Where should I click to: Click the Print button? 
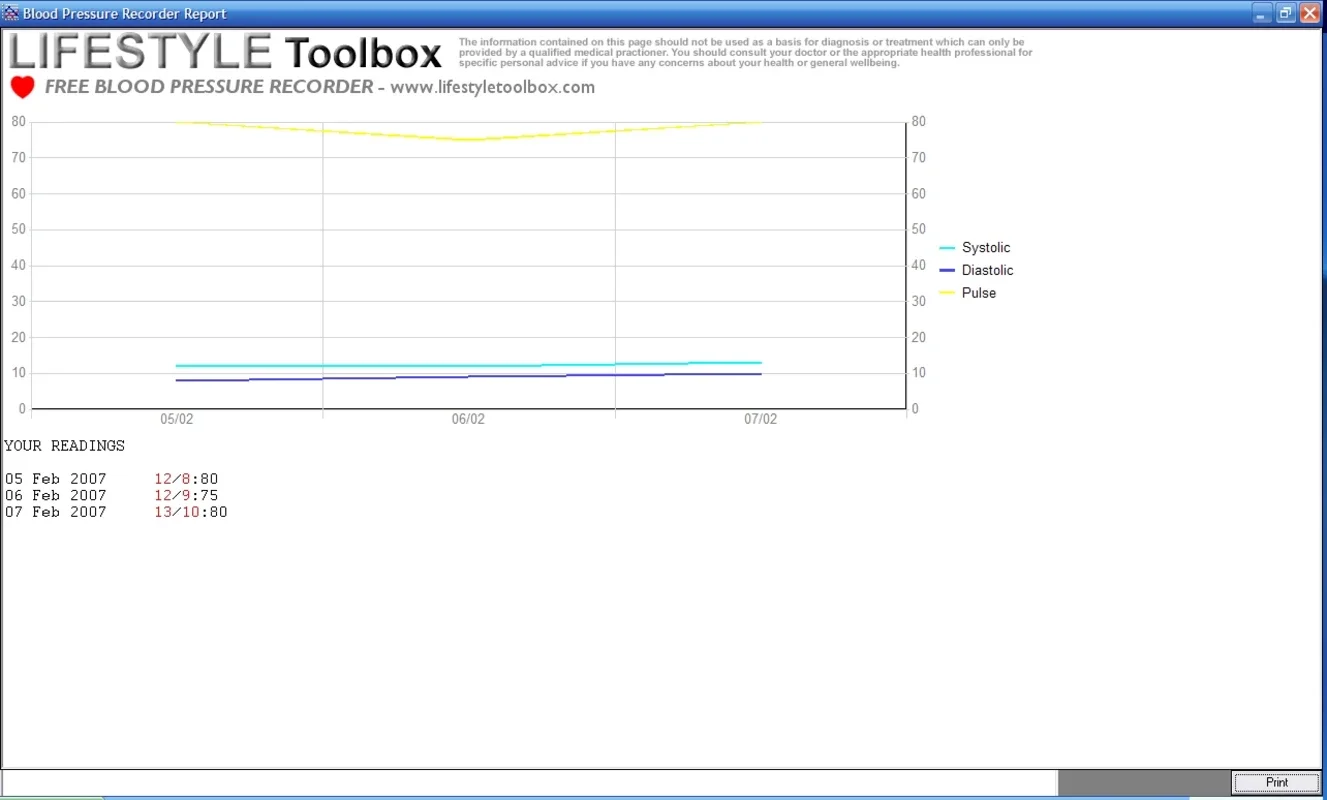tap(1277, 782)
